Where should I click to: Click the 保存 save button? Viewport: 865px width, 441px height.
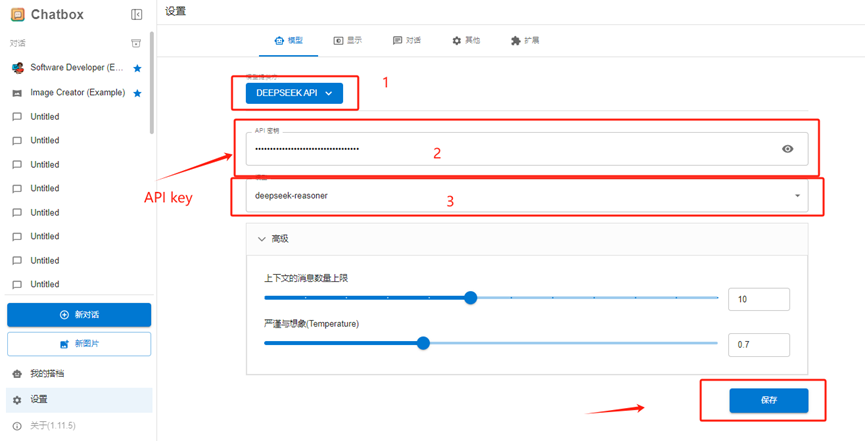click(x=768, y=401)
